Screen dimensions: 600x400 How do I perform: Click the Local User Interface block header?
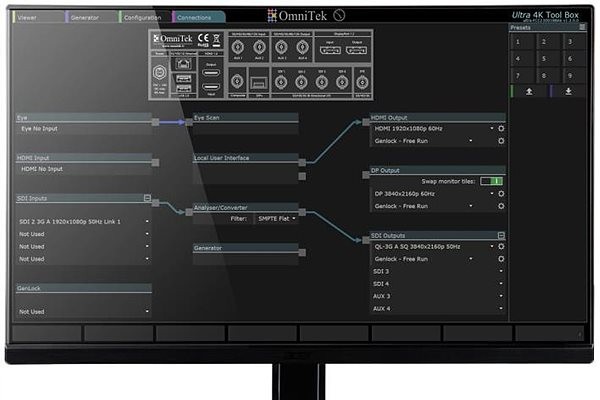click(x=246, y=158)
